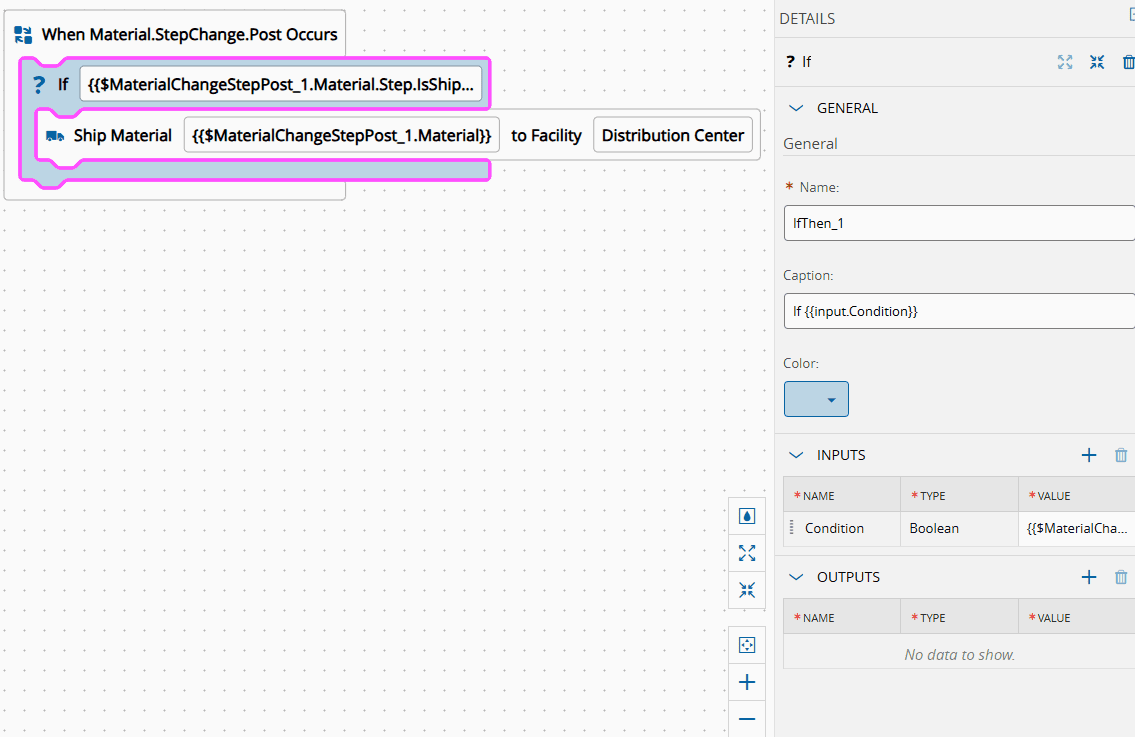The image size is (1135, 737).
Task: Click the 'No data to show.' message
Action: click(x=959, y=654)
